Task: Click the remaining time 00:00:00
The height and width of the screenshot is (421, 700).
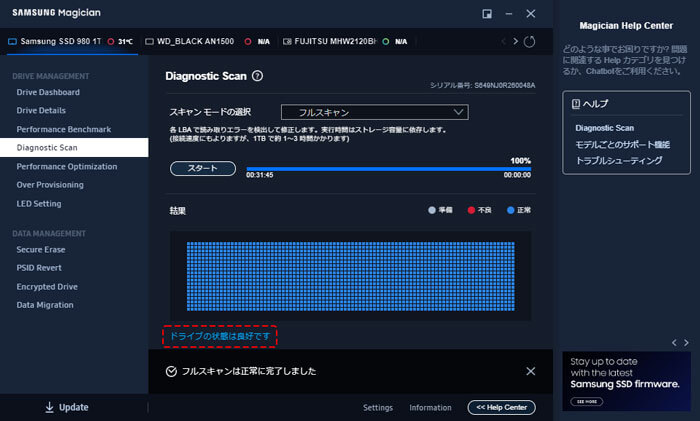Action: click(x=517, y=175)
